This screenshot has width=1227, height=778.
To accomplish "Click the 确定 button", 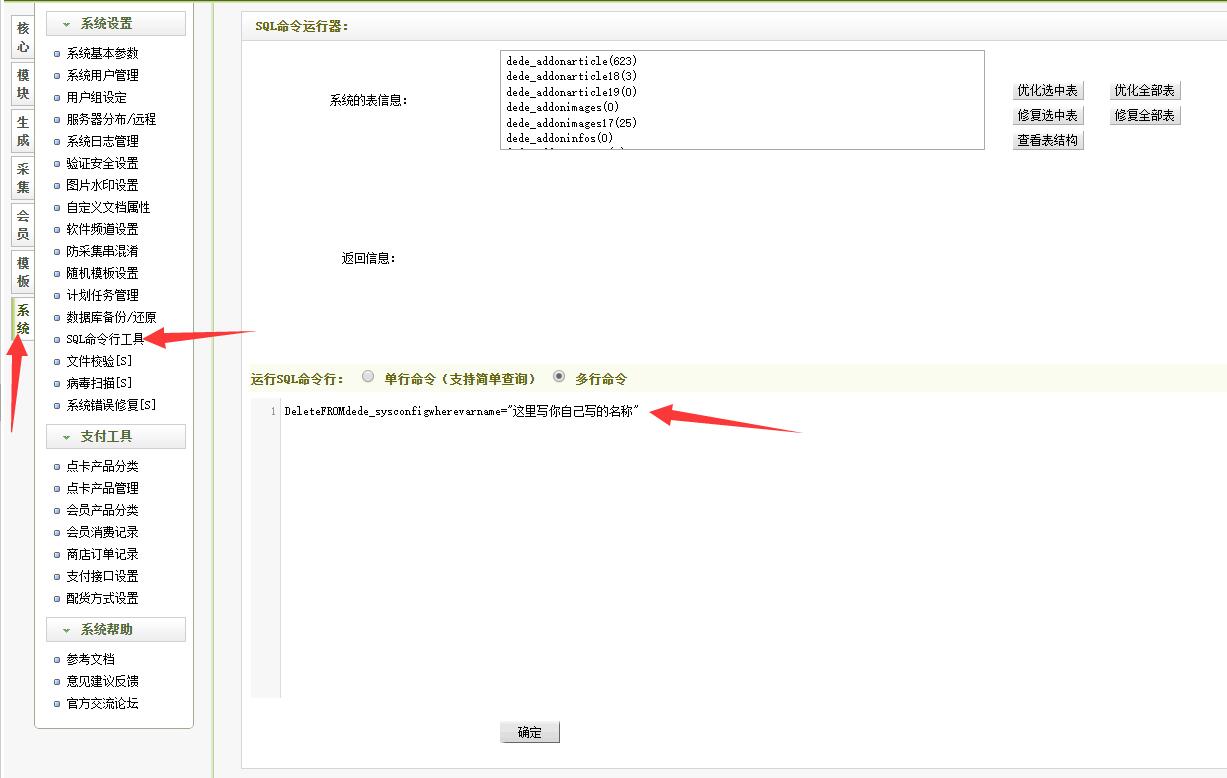I will pos(529,733).
